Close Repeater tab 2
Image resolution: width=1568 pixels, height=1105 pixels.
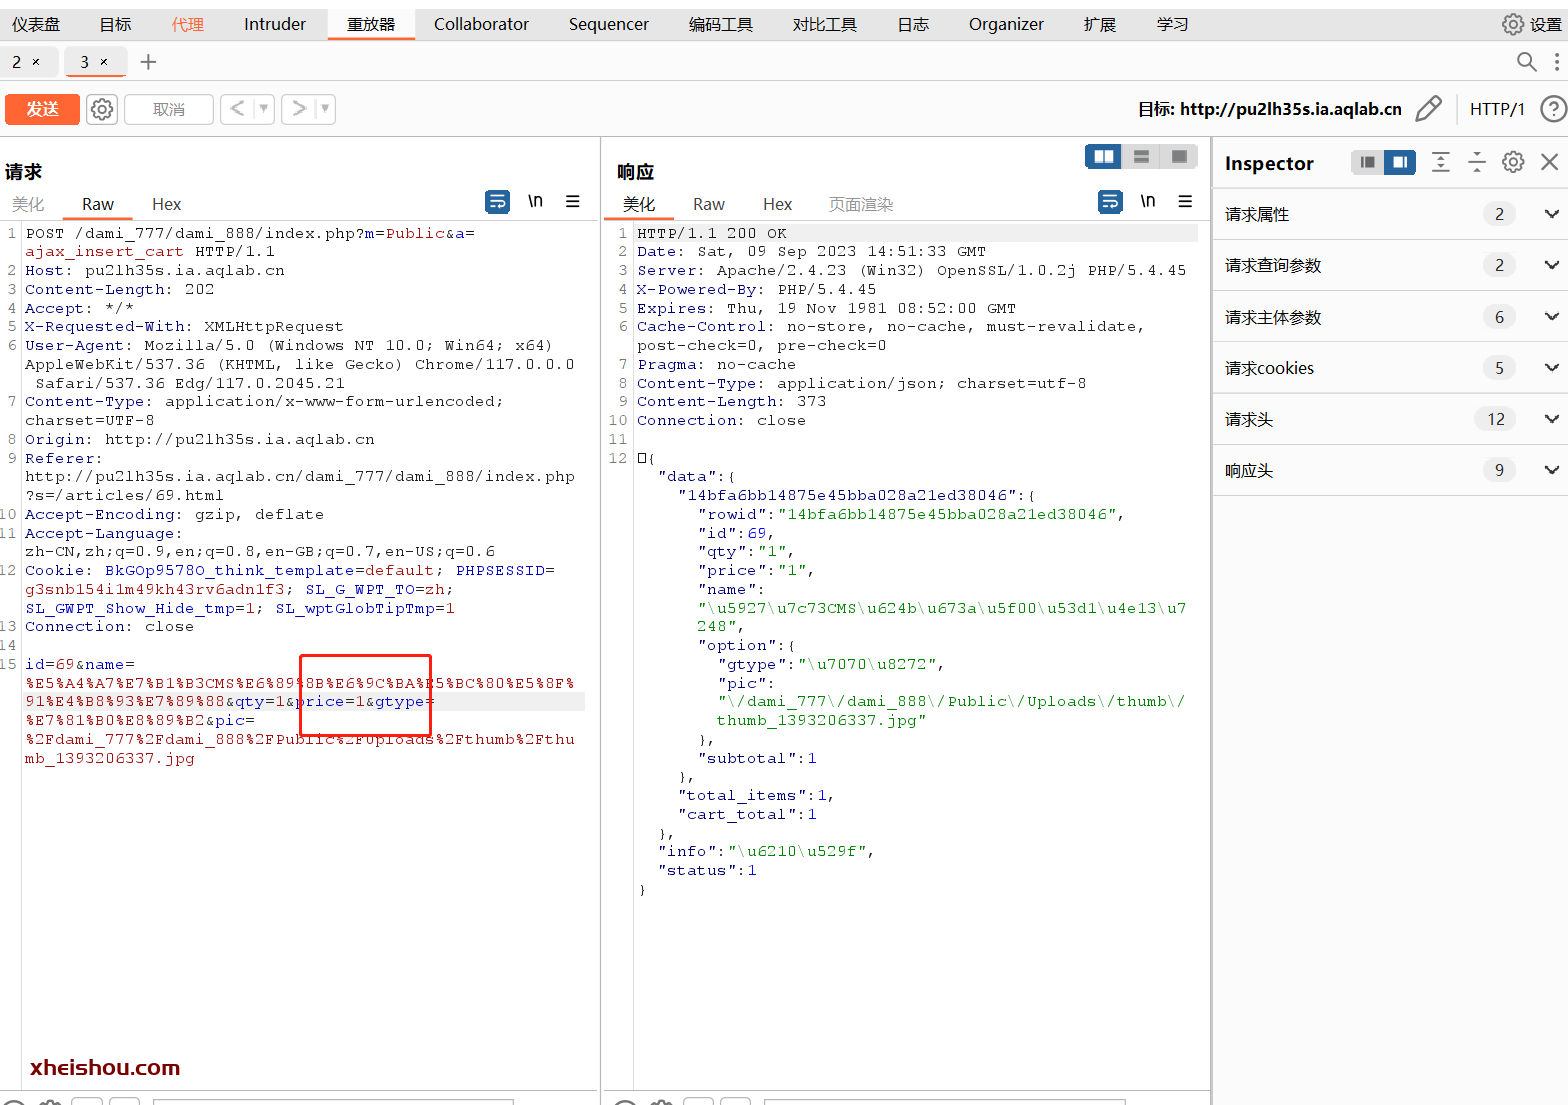click(36, 62)
